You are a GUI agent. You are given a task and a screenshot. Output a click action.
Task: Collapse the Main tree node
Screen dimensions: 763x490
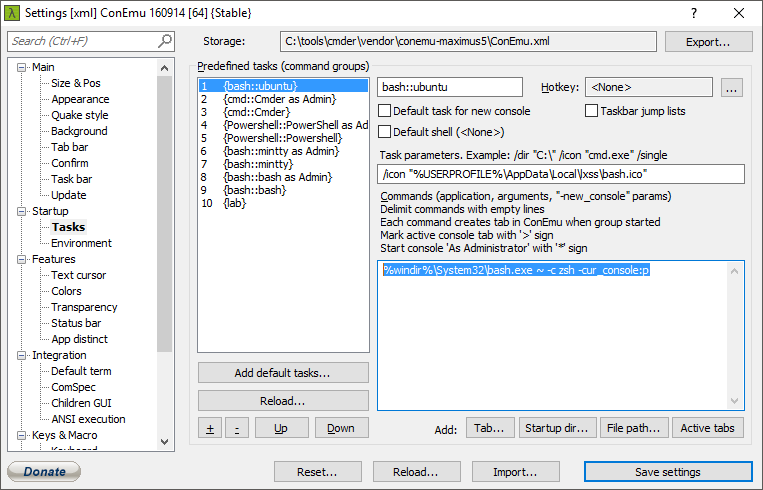[21, 67]
